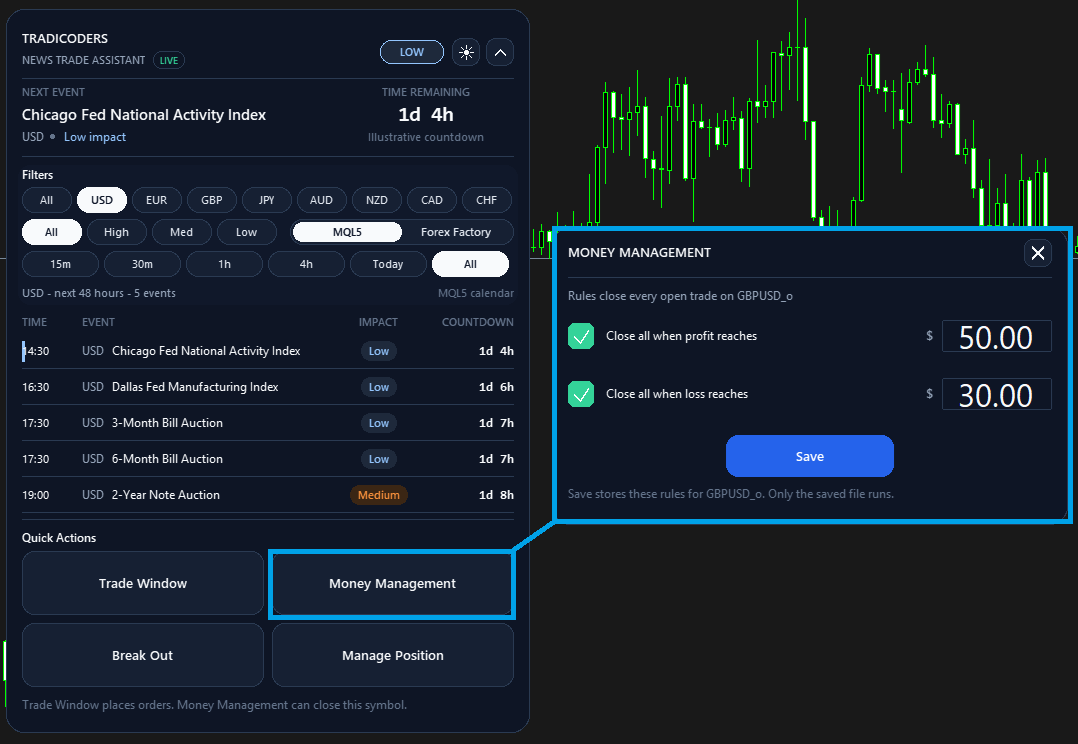The height and width of the screenshot is (744, 1078).
Task: Select the 6-Month Bill Auction event
Action: tap(268, 459)
